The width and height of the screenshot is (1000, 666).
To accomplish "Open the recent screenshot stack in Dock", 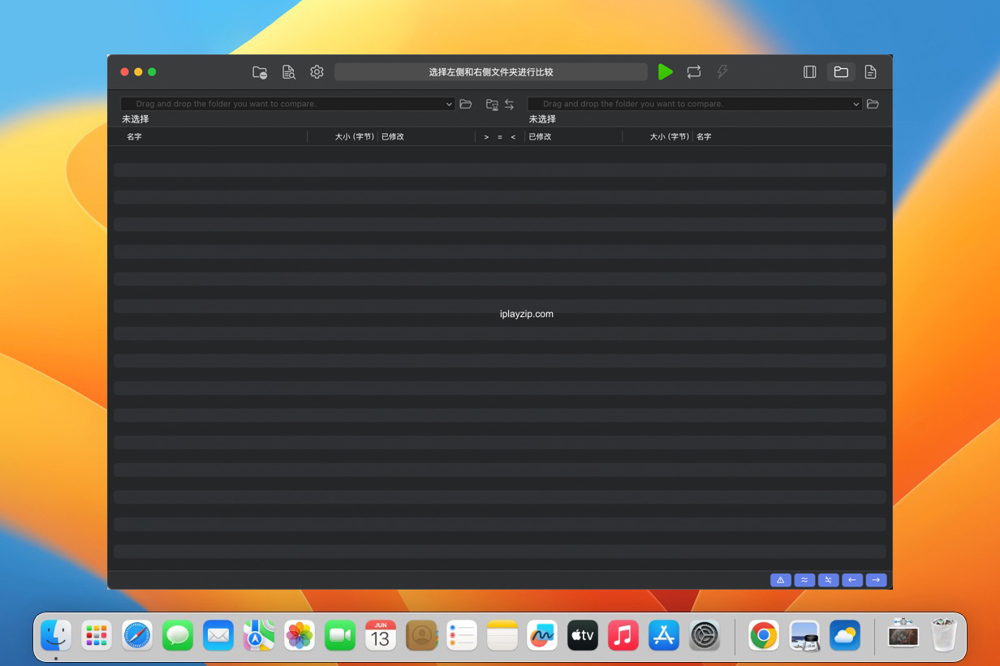I will 903,634.
